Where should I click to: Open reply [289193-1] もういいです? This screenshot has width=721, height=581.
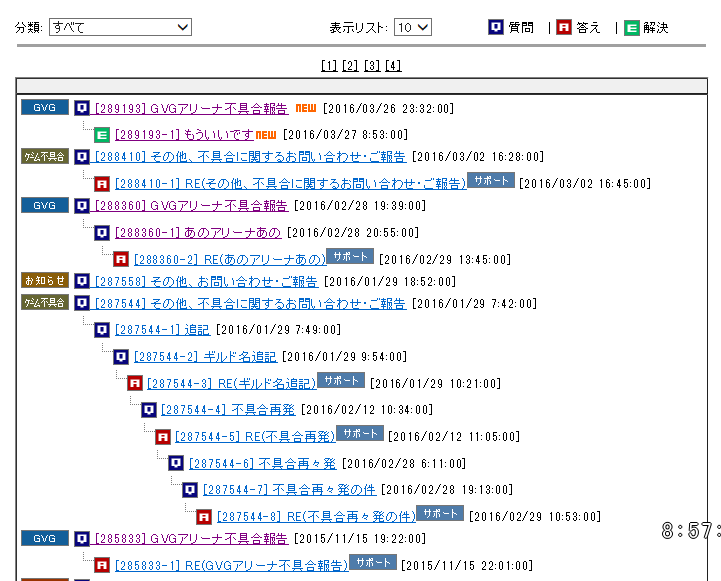[x=184, y=135]
